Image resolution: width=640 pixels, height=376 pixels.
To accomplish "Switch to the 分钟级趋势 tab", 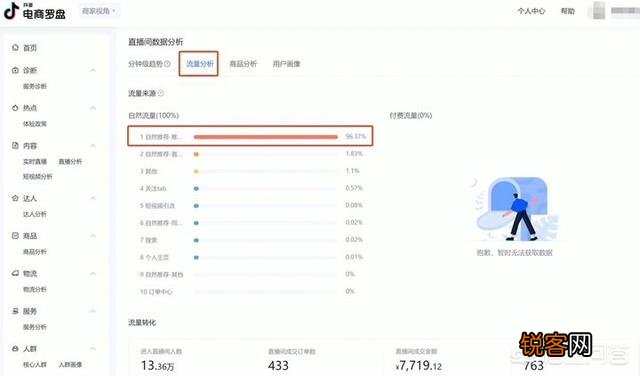I will [x=145, y=64].
